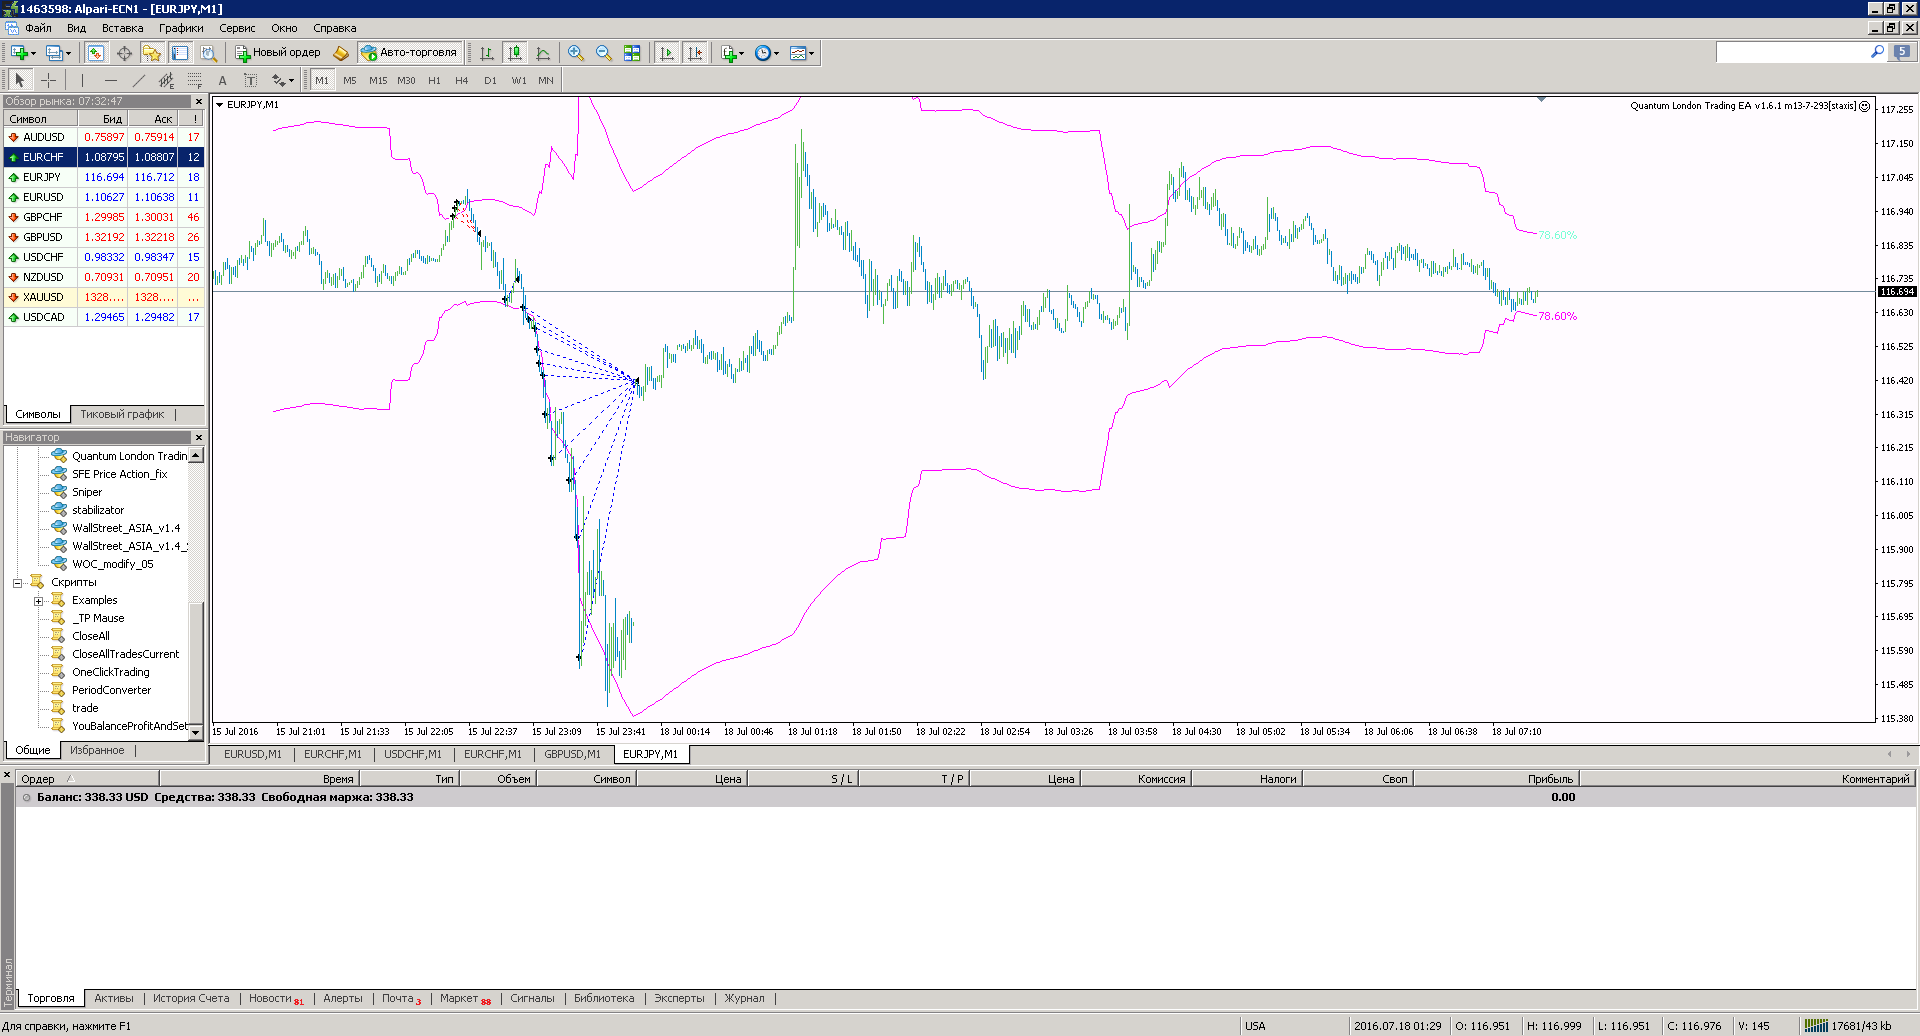Click Navigator scrollbar down arrow

pos(196,732)
